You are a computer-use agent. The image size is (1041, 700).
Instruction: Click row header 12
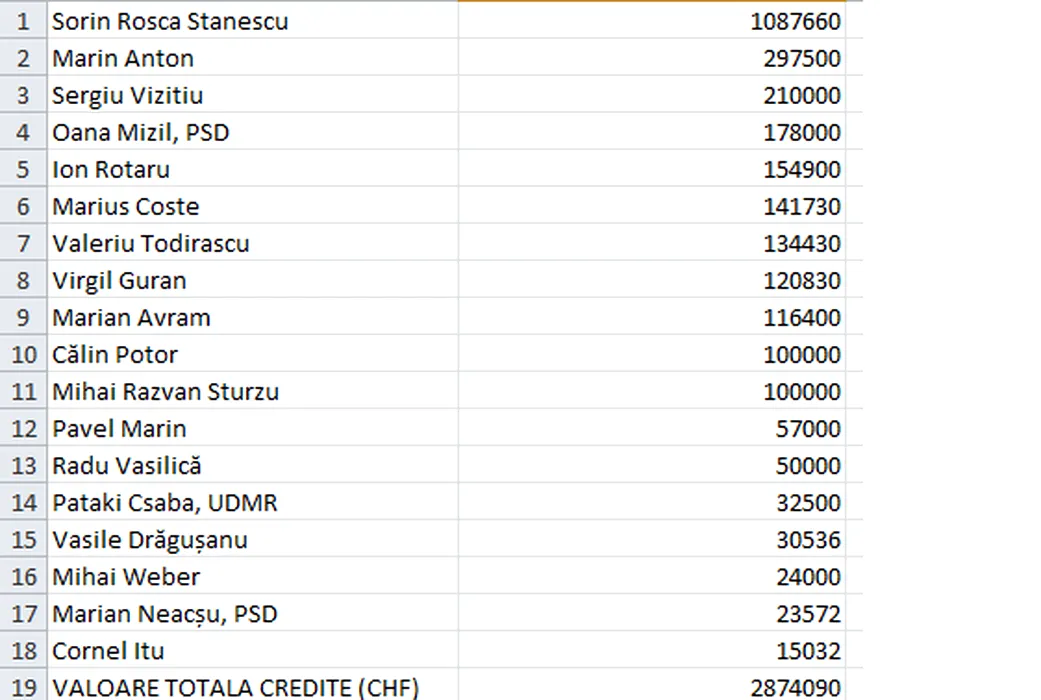coord(24,428)
